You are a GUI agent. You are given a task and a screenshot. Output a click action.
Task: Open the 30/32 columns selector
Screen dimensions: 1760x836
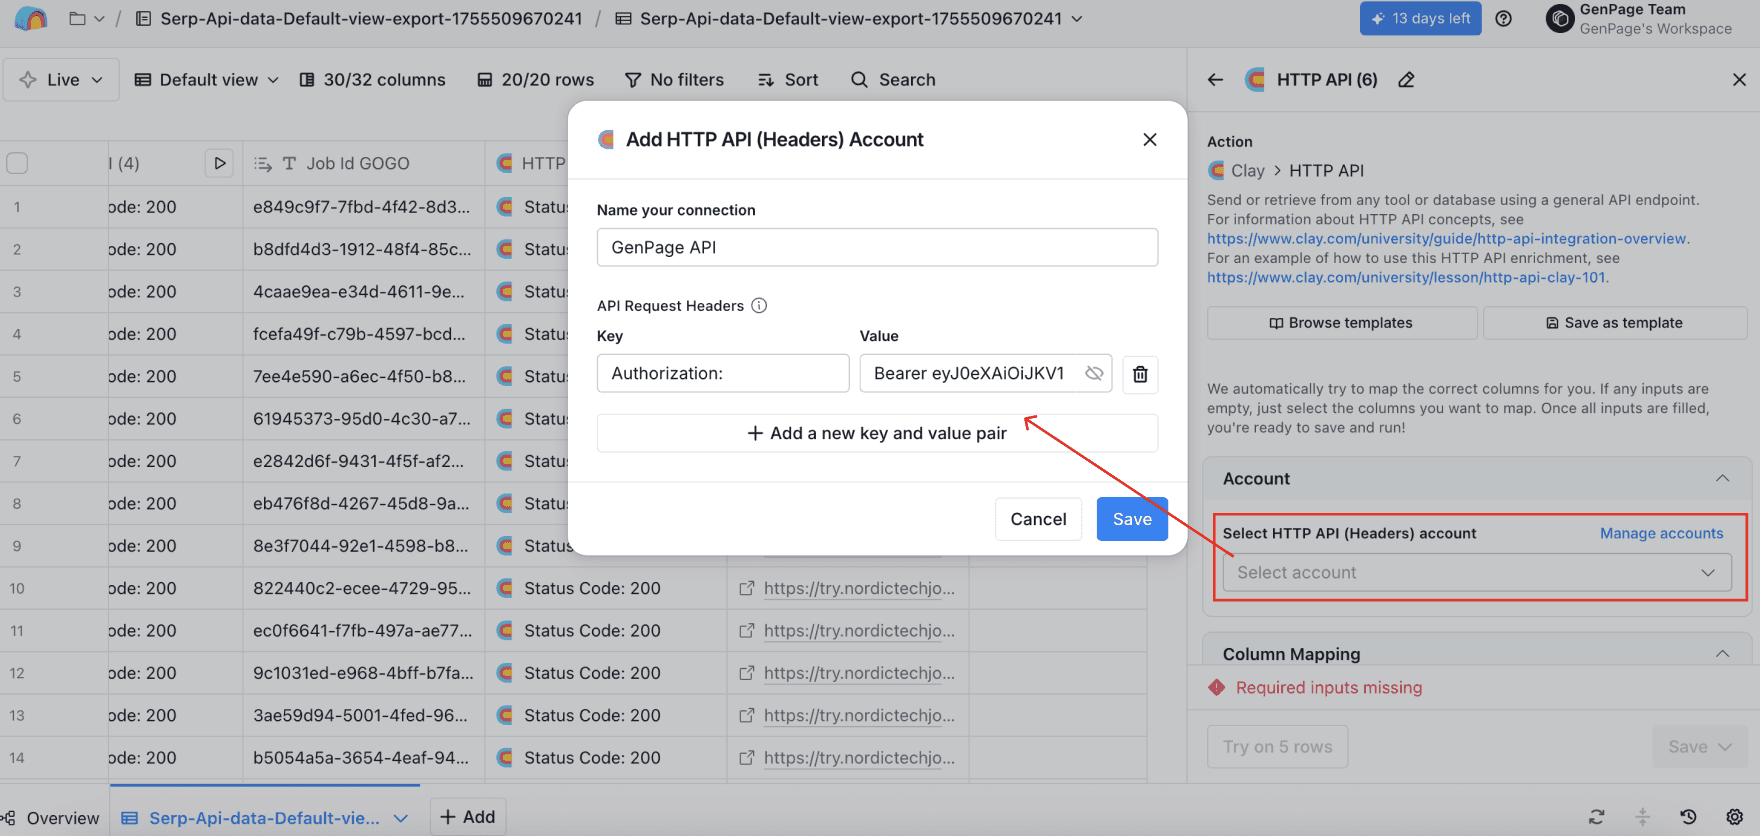click(373, 79)
